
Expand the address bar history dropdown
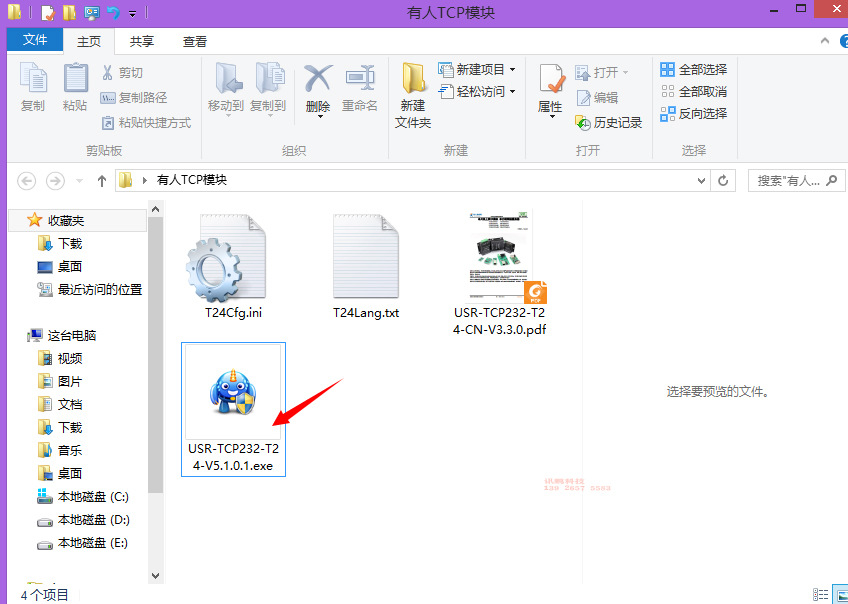pyautogui.click(x=701, y=181)
